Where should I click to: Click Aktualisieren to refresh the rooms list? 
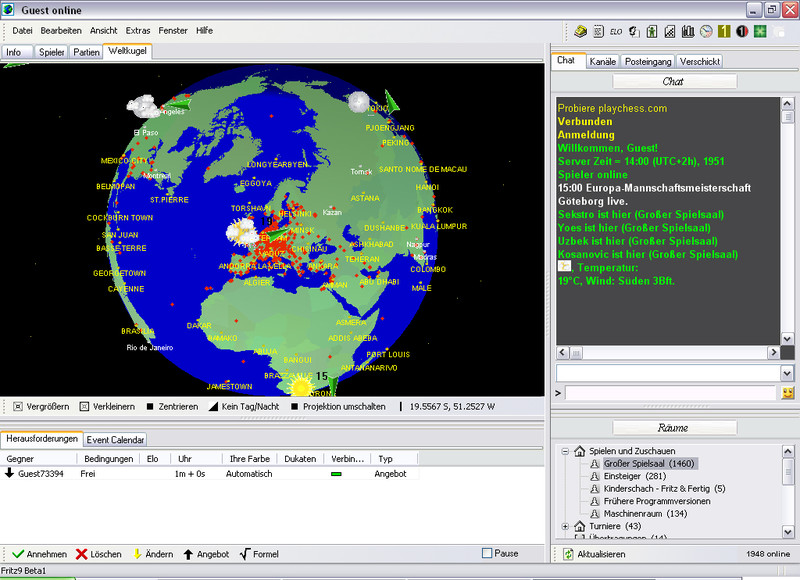[x=596, y=554]
